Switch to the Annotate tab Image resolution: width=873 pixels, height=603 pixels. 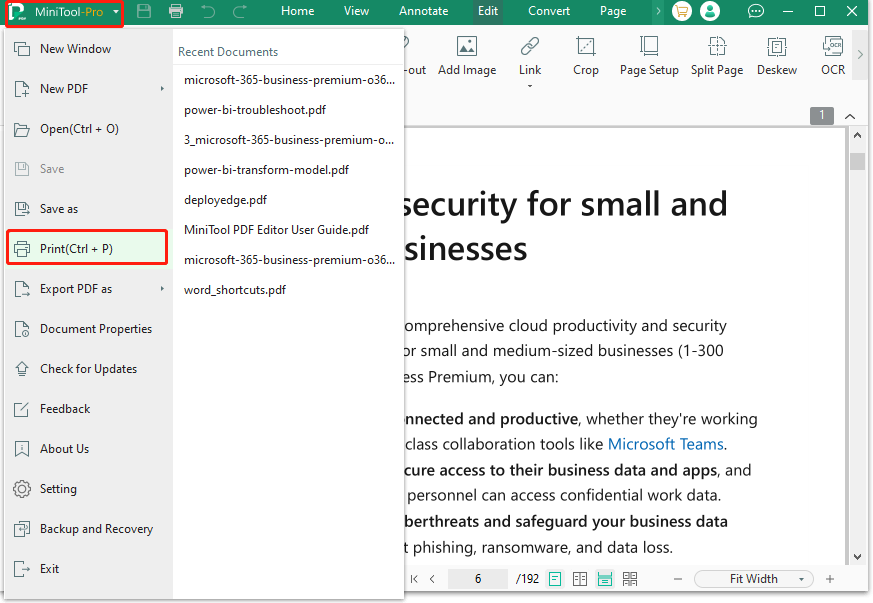coord(423,12)
